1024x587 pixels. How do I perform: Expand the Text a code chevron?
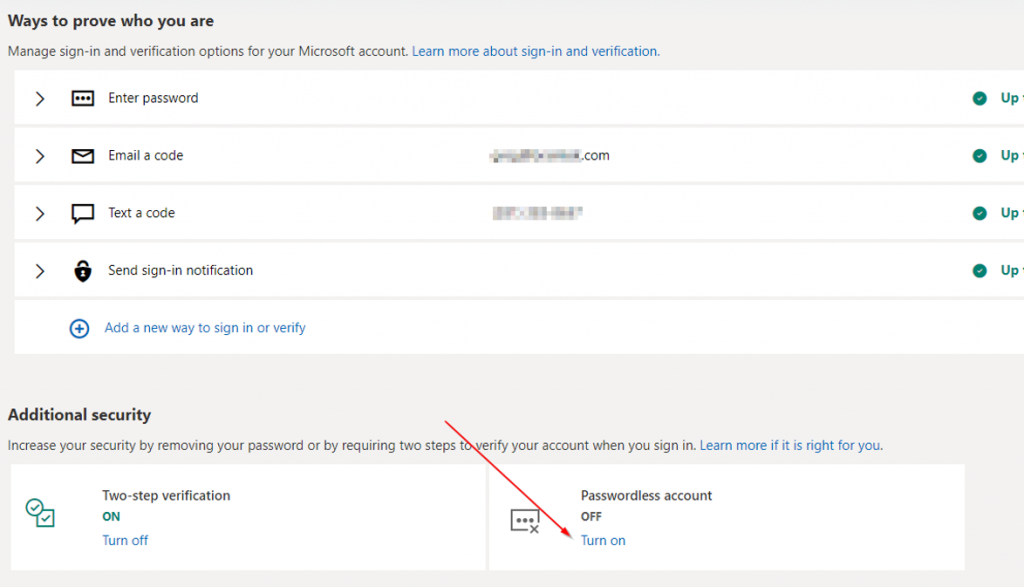click(40, 214)
